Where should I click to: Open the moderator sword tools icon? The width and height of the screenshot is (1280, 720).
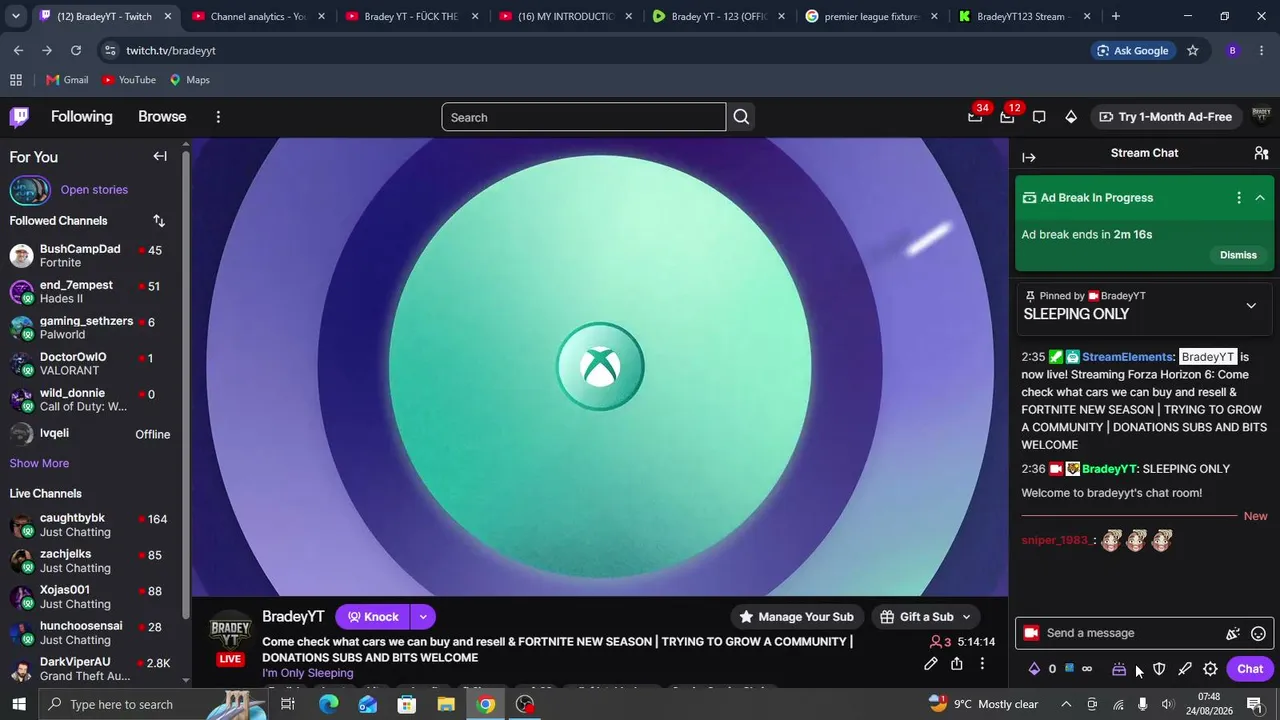[x=1185, y=669]
